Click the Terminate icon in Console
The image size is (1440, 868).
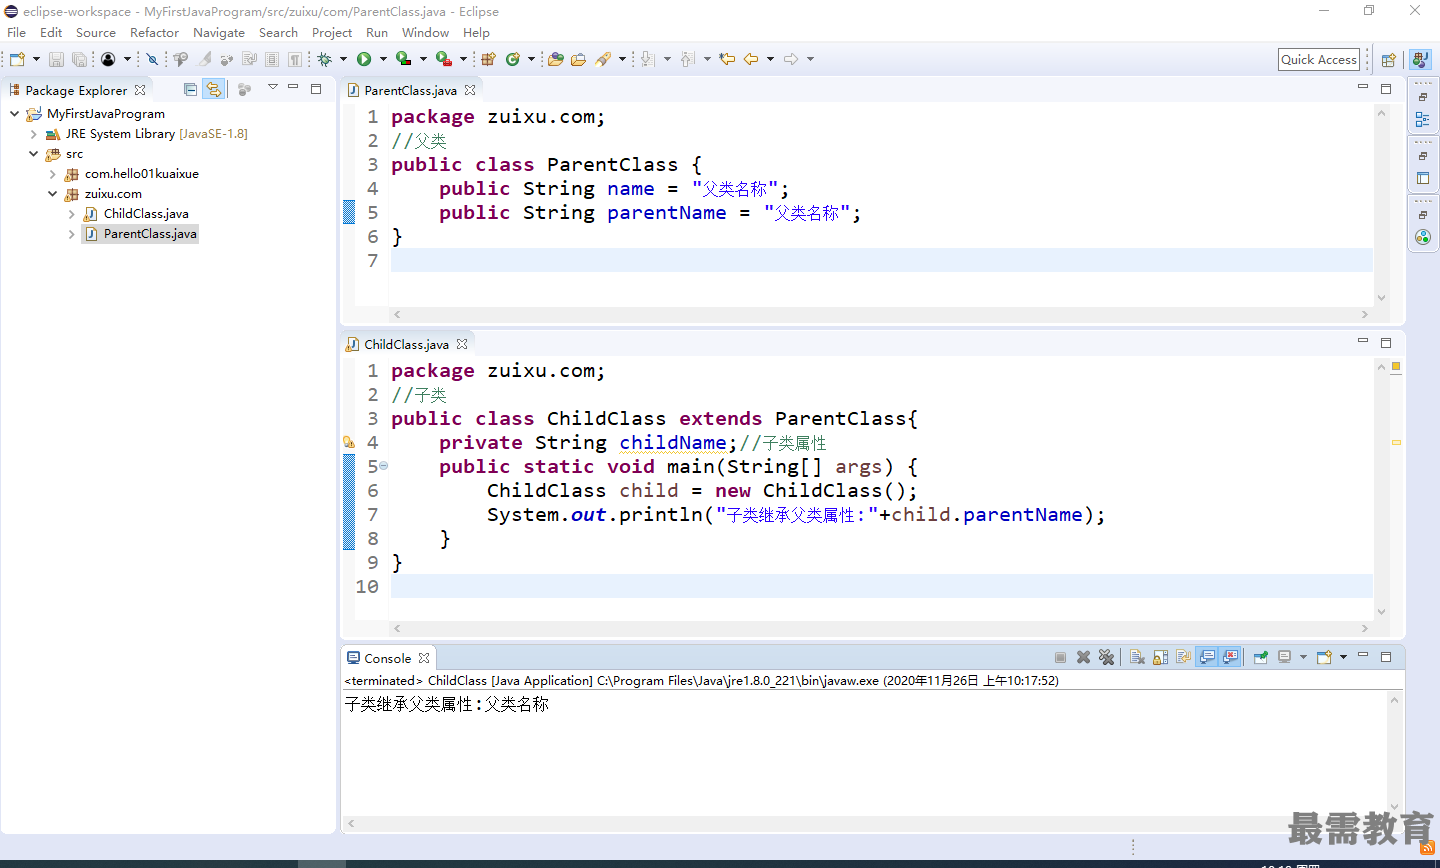(x=1060, y=657)
